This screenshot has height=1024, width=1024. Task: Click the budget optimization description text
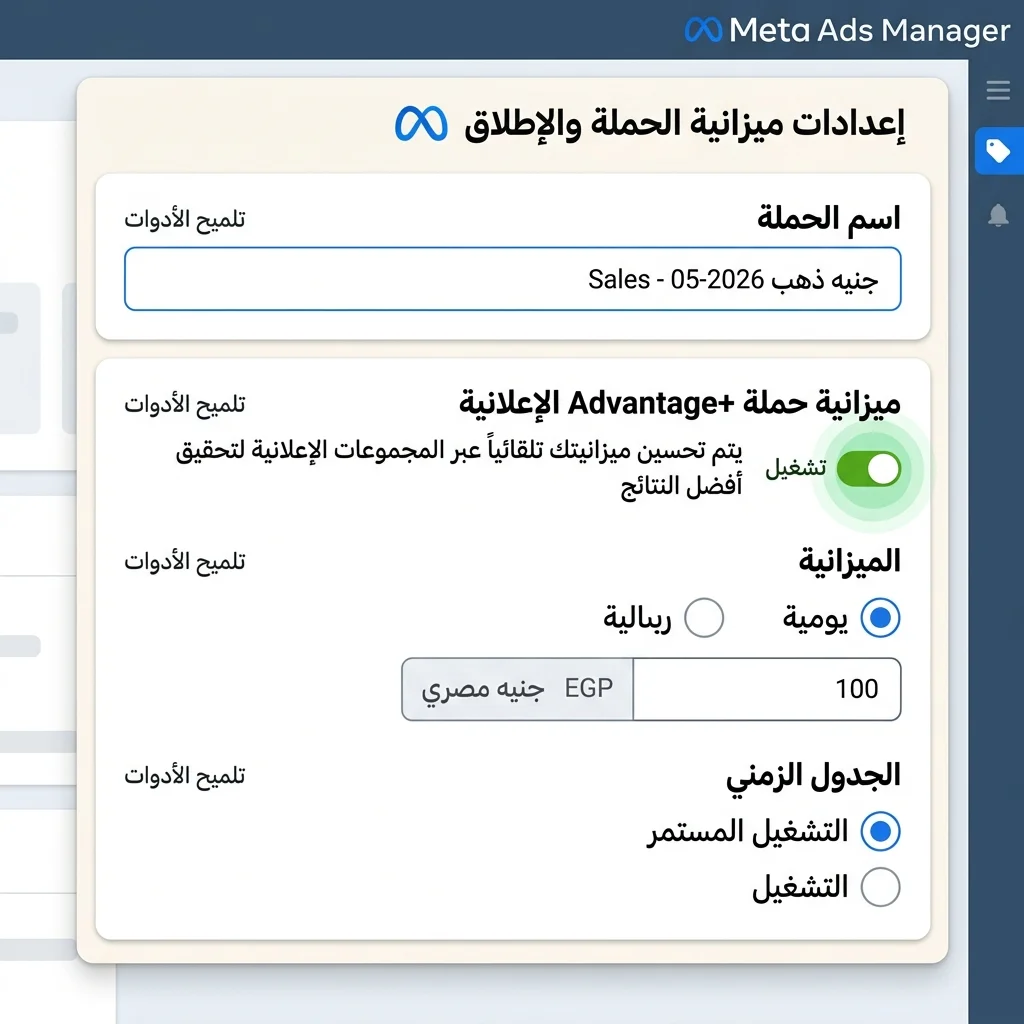tap(459, 468)
